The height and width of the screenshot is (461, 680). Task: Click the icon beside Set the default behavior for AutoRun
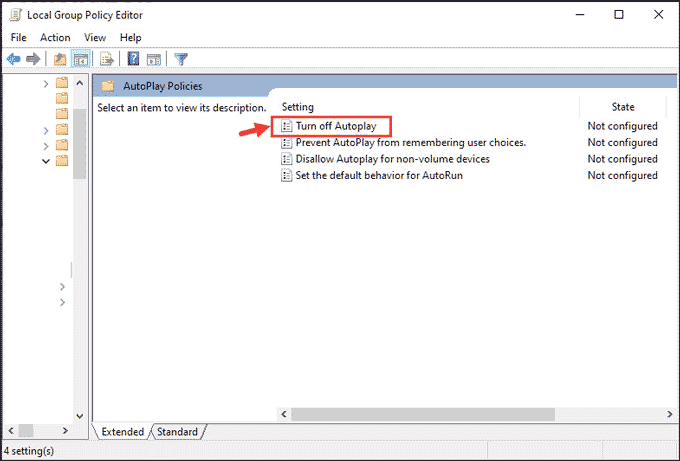[x=287, y=176]
